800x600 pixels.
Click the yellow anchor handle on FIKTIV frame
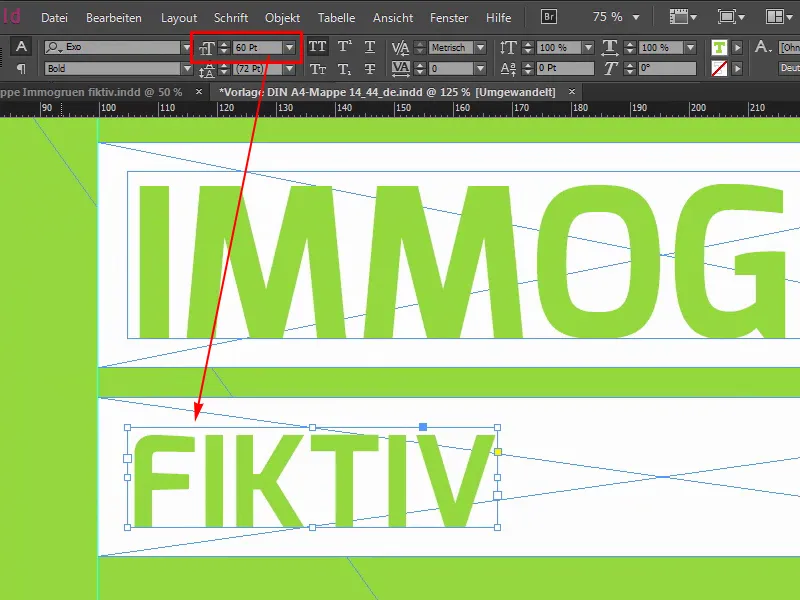click(498, 452)
